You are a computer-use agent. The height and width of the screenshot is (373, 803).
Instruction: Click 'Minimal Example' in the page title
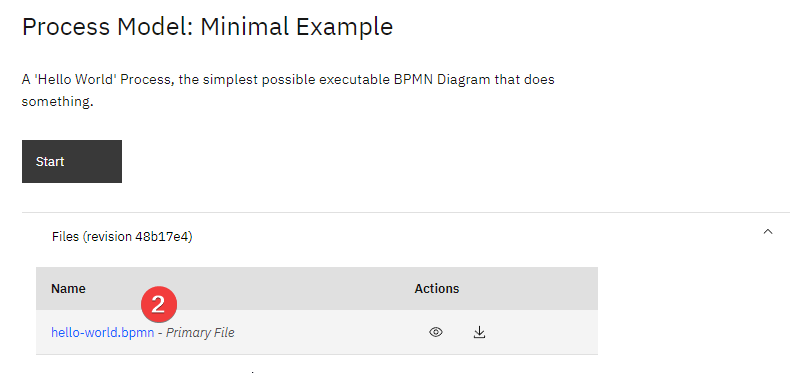(297, 27)
